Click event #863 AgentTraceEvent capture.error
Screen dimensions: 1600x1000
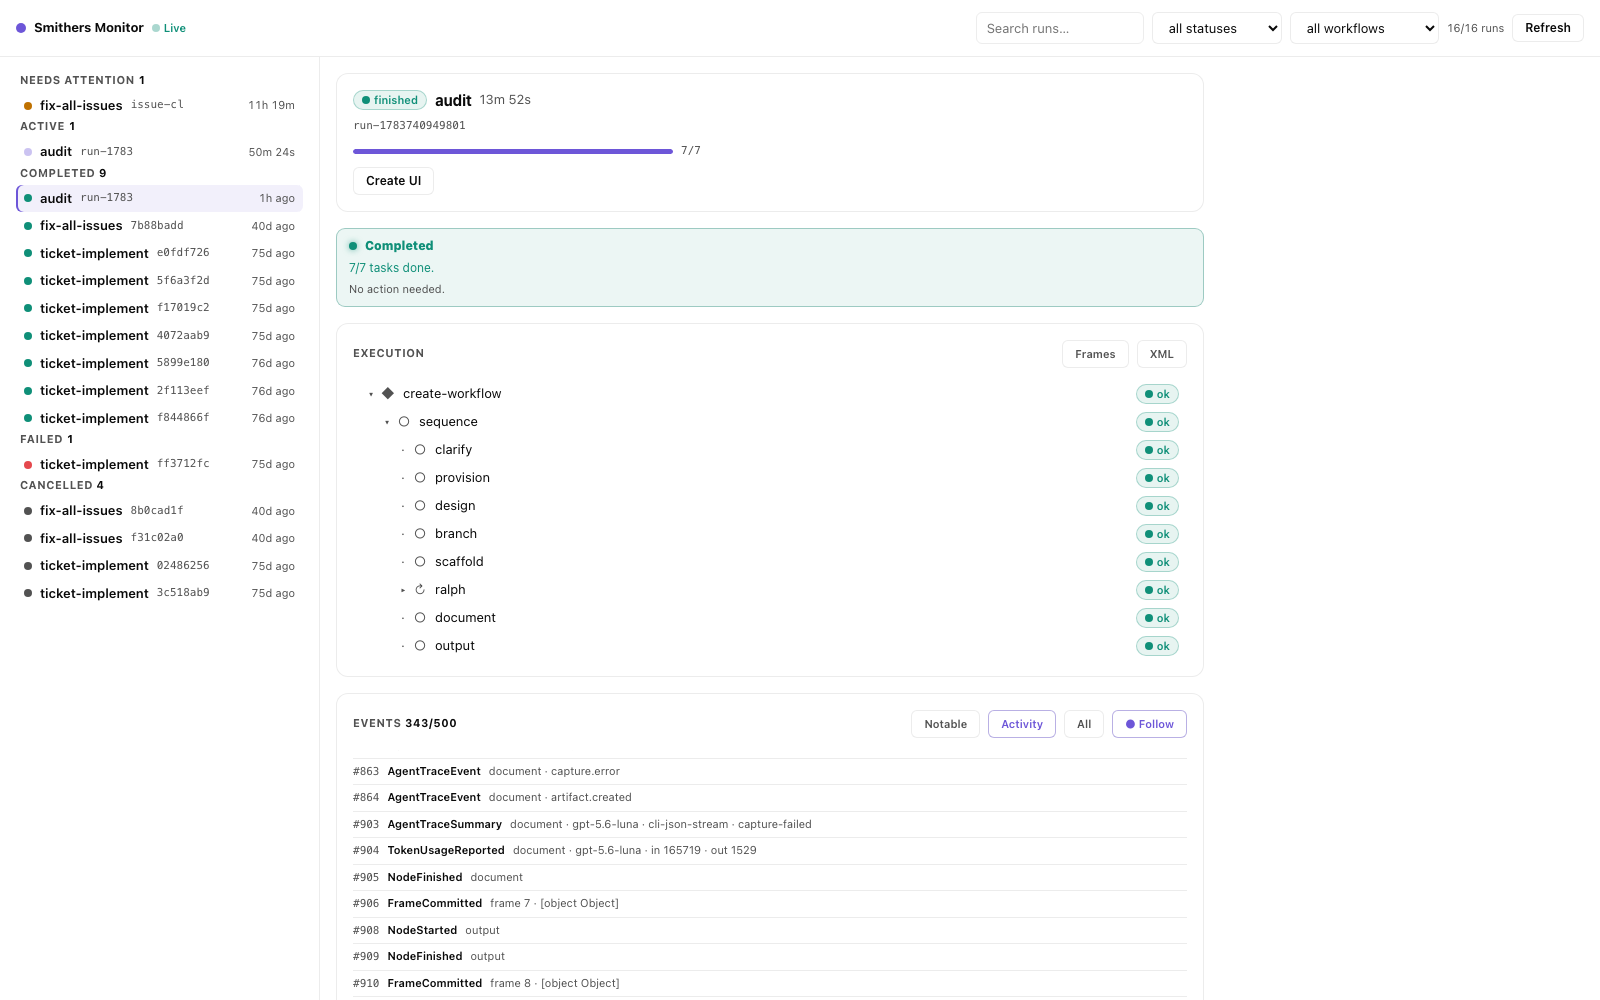[770, 771]
